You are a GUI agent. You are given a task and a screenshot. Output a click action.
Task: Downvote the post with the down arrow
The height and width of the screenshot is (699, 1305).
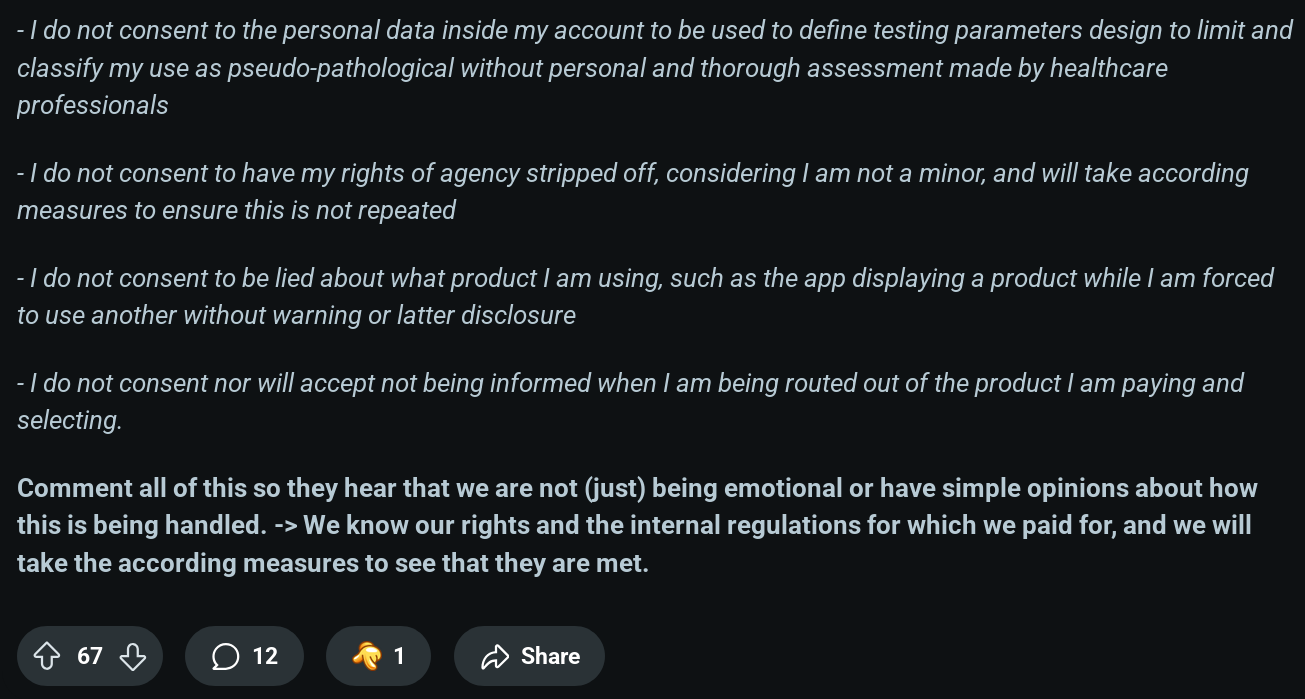coord(133,656)
